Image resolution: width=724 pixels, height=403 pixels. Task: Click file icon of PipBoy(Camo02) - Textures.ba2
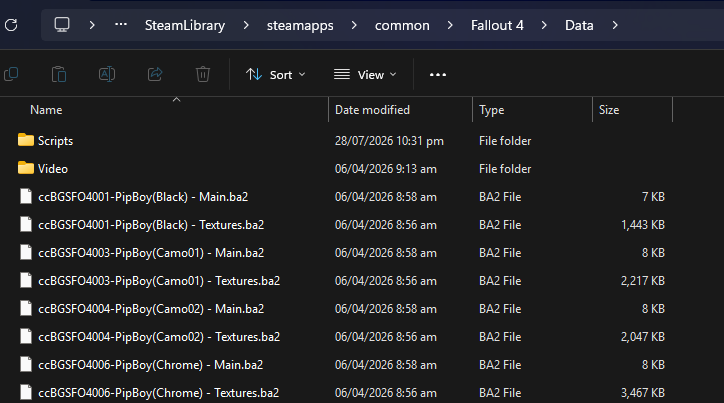[x=26, y=337]
